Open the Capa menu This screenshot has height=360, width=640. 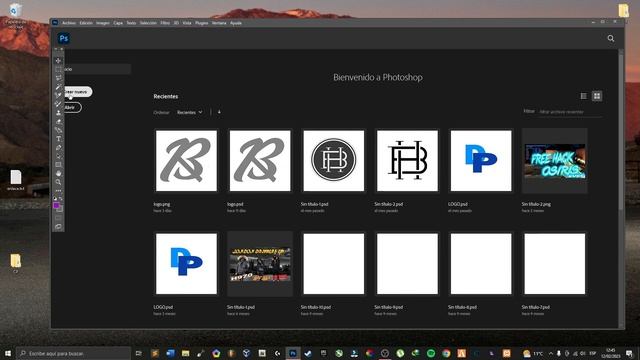pos(118,23)
